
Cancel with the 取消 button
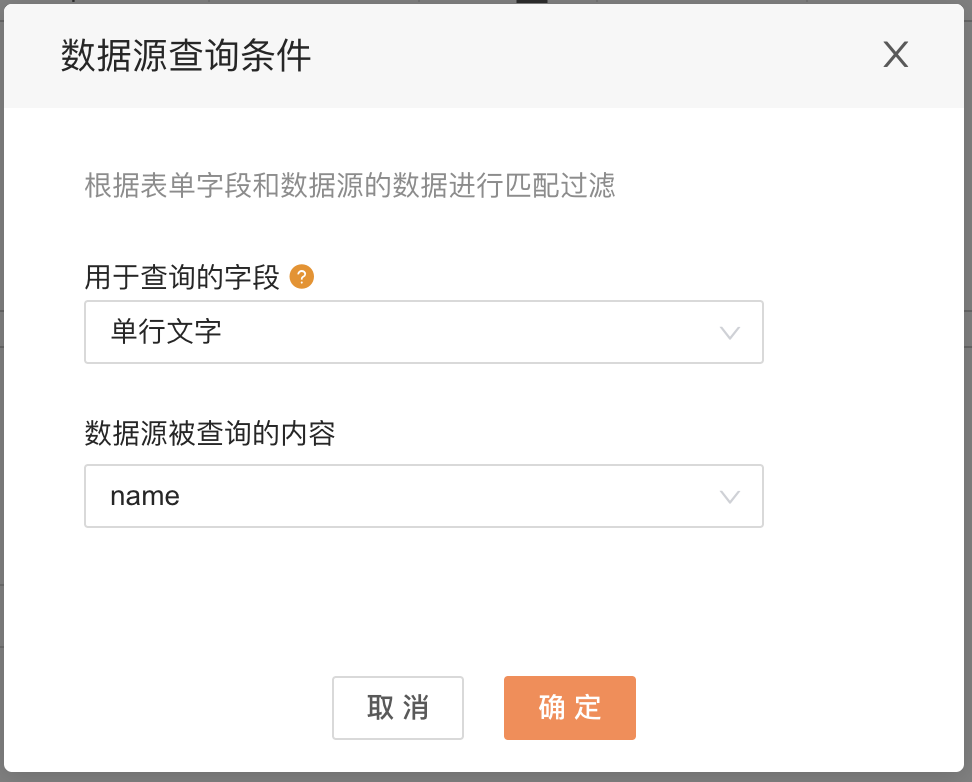pos(398,708)
